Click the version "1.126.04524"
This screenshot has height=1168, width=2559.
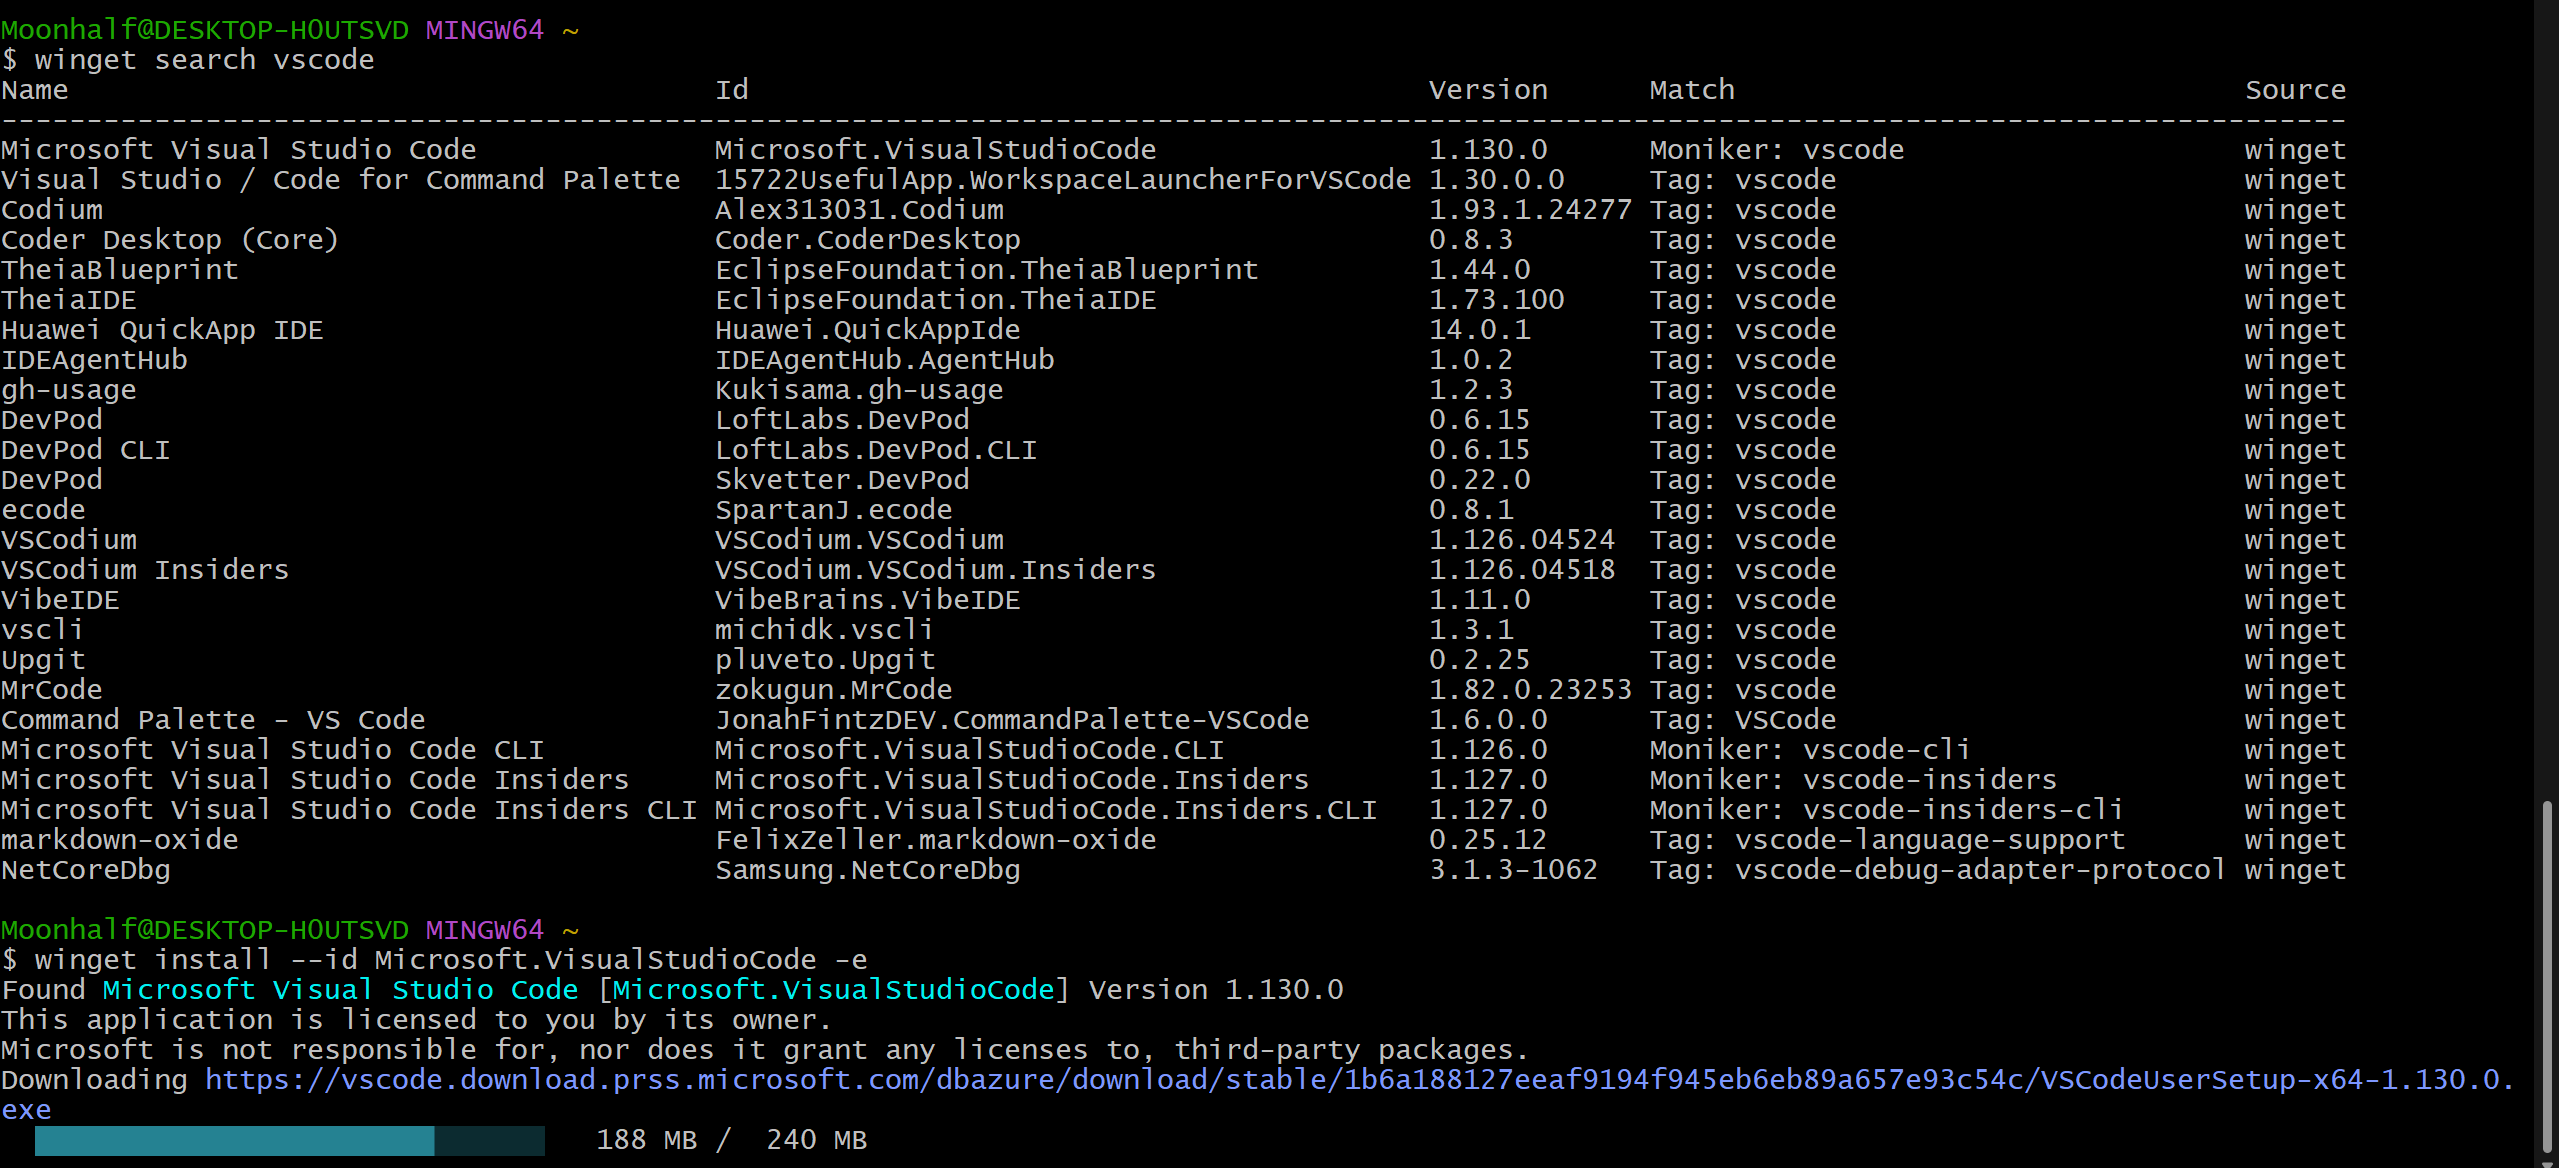pyautogui.click(x=1522, y=540)
